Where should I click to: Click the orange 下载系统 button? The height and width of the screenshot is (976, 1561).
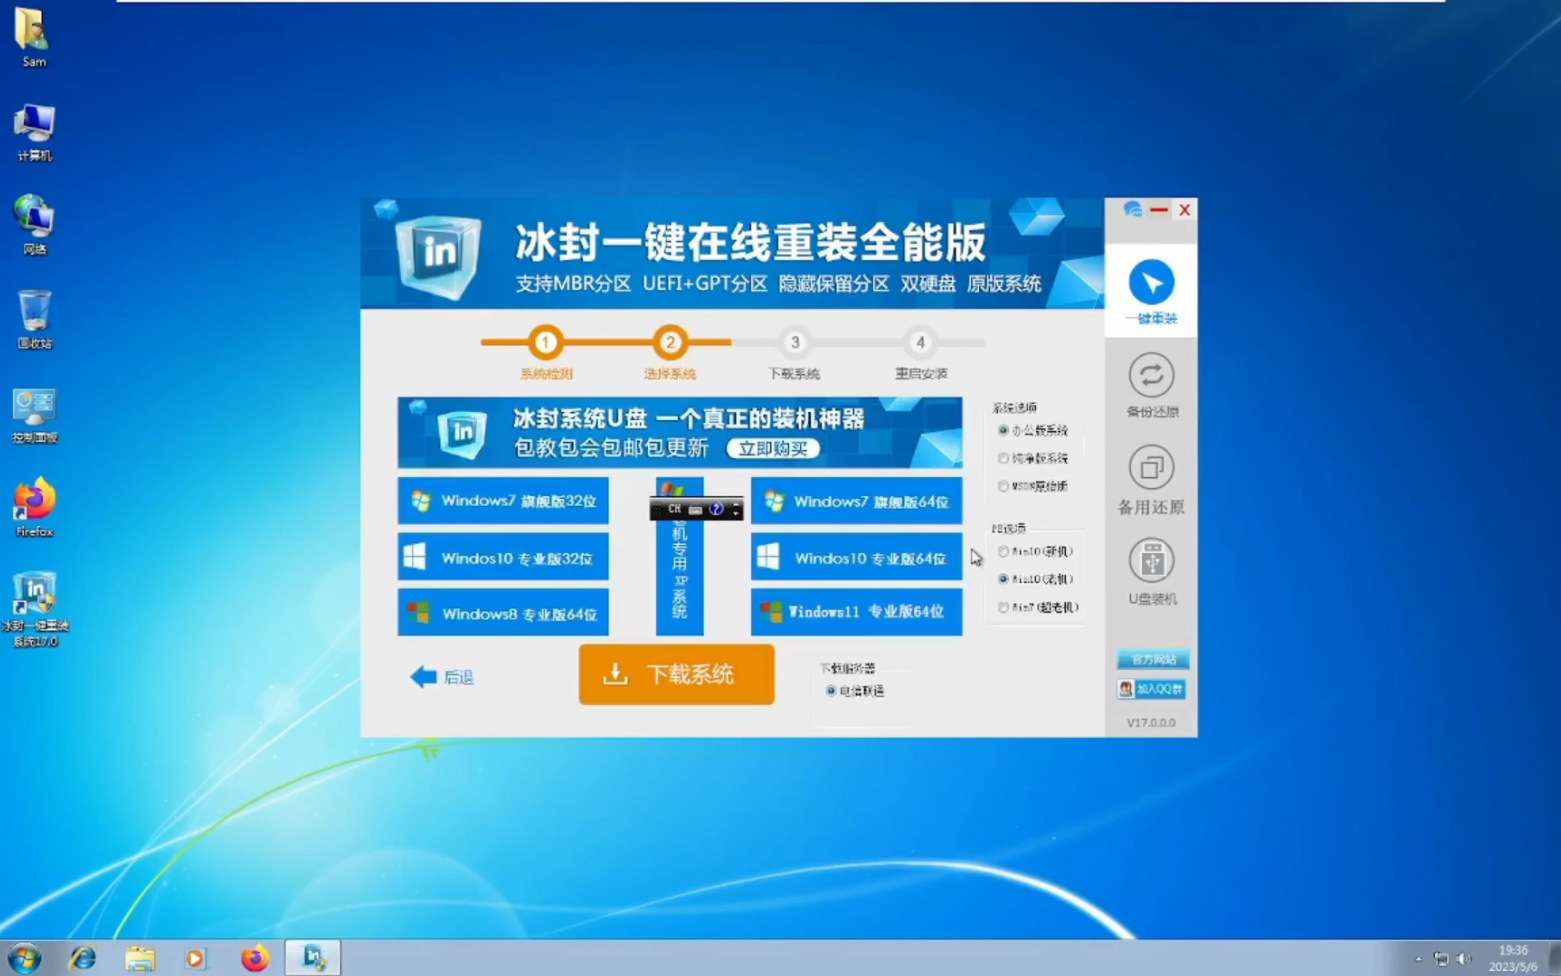(676, 674)
